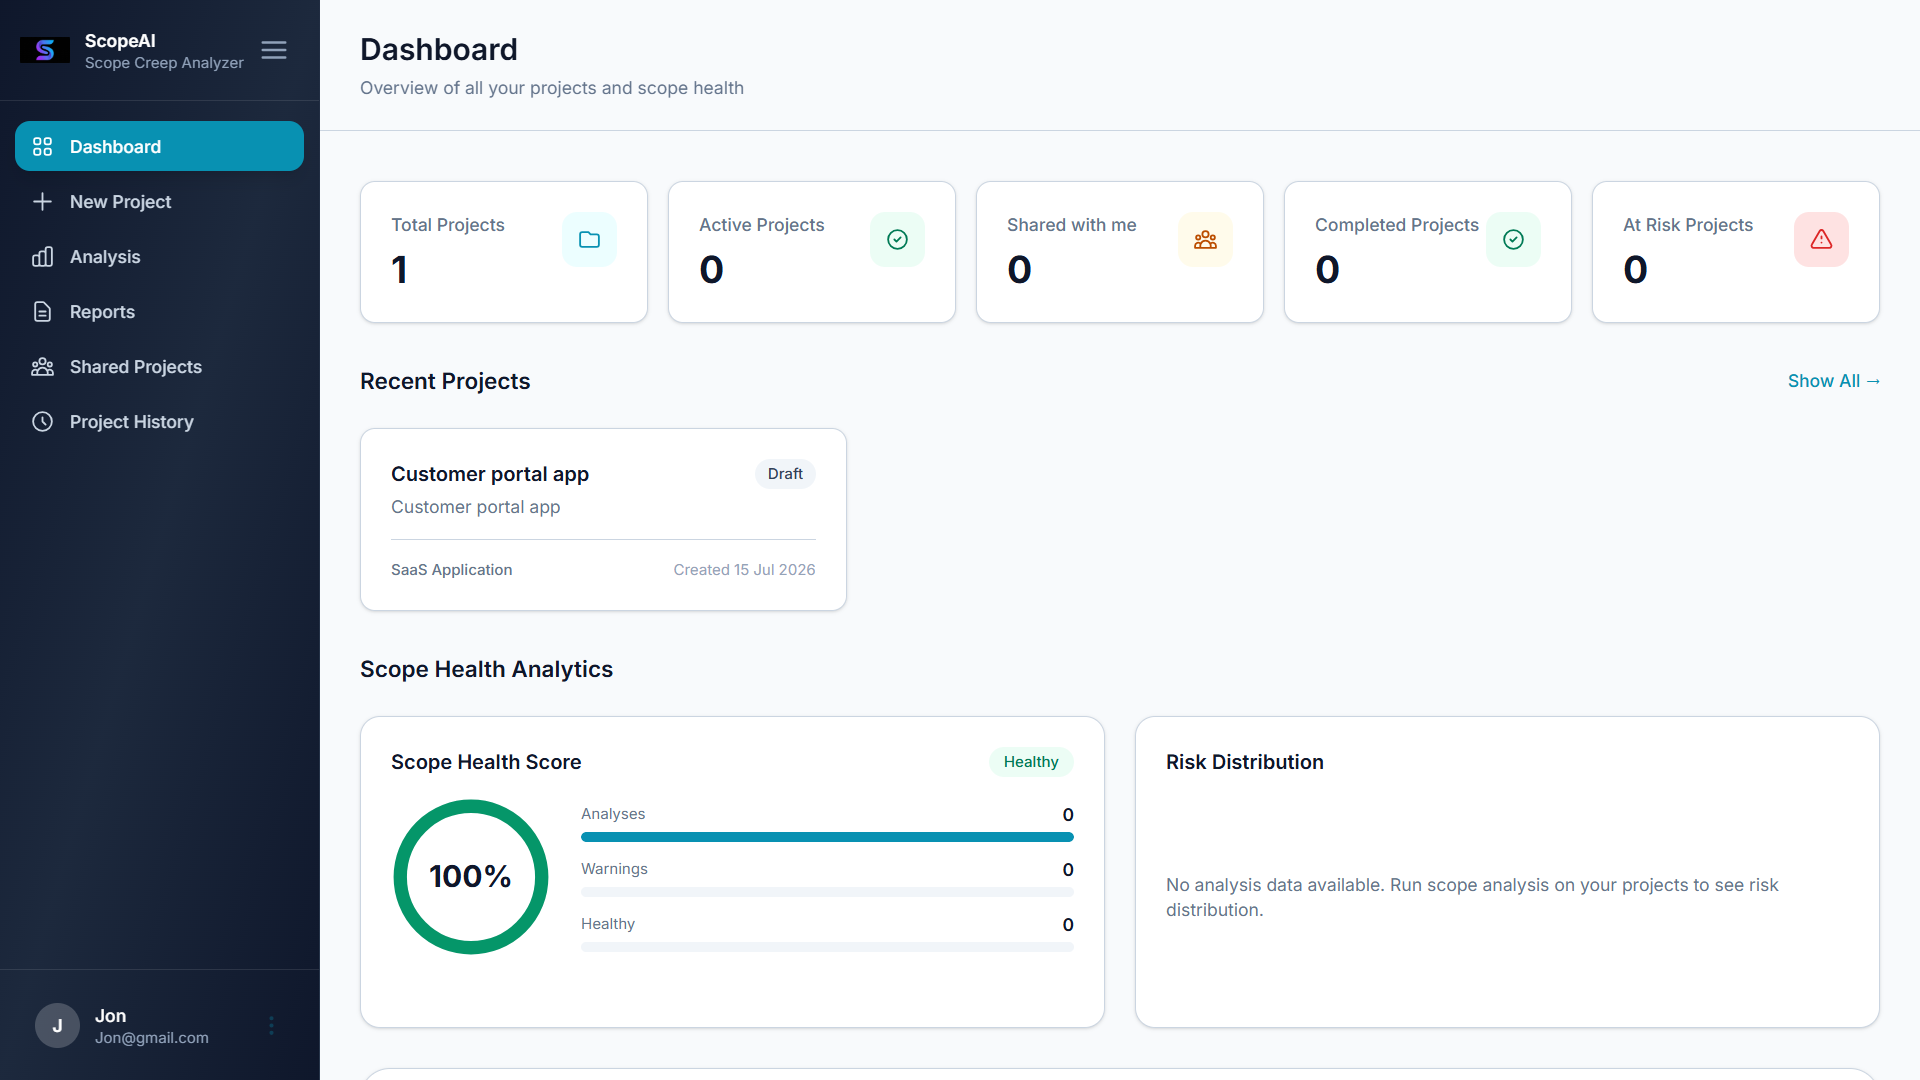Click the New Project plus icon
The width and height of the screenshot is (1920, 1080).
(x=42, y=202)
